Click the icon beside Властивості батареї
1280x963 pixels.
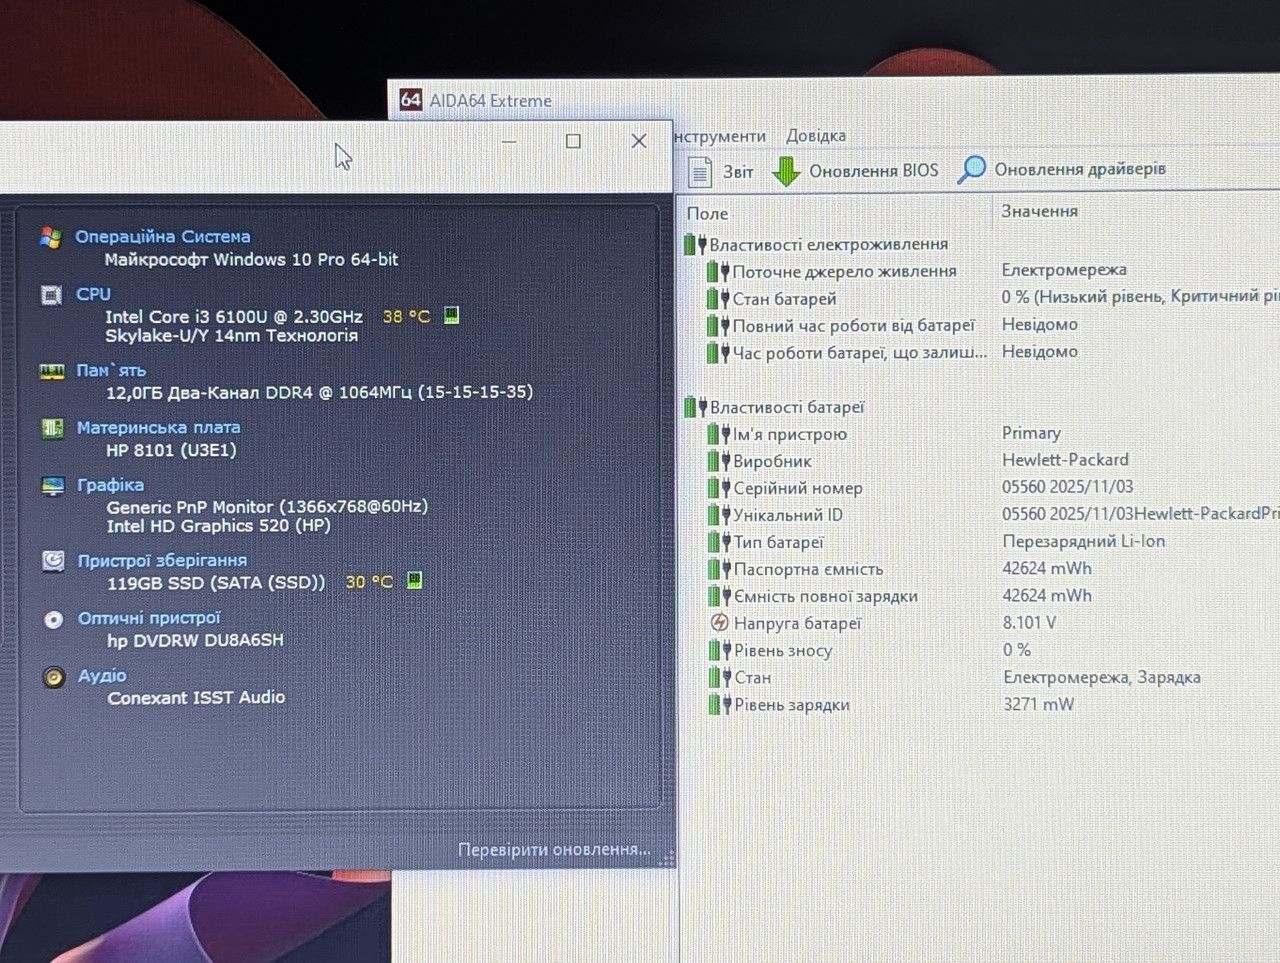point(696,407)
